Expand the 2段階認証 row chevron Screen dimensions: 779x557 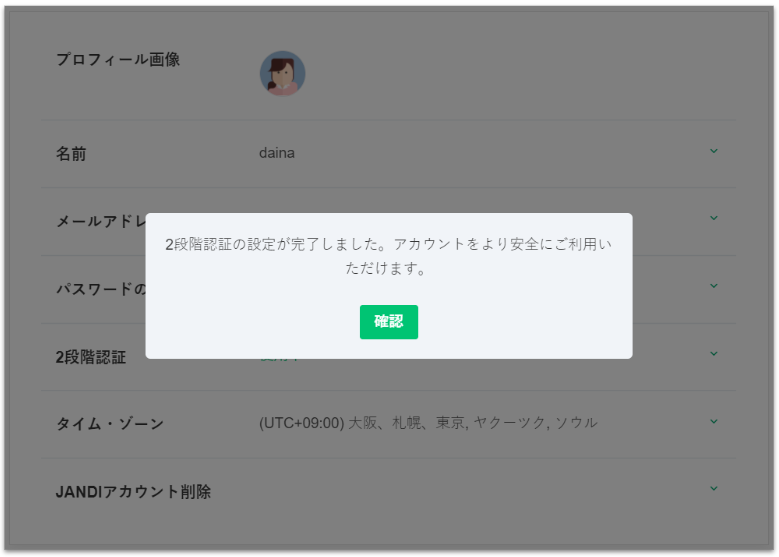[x=714, y=353]
